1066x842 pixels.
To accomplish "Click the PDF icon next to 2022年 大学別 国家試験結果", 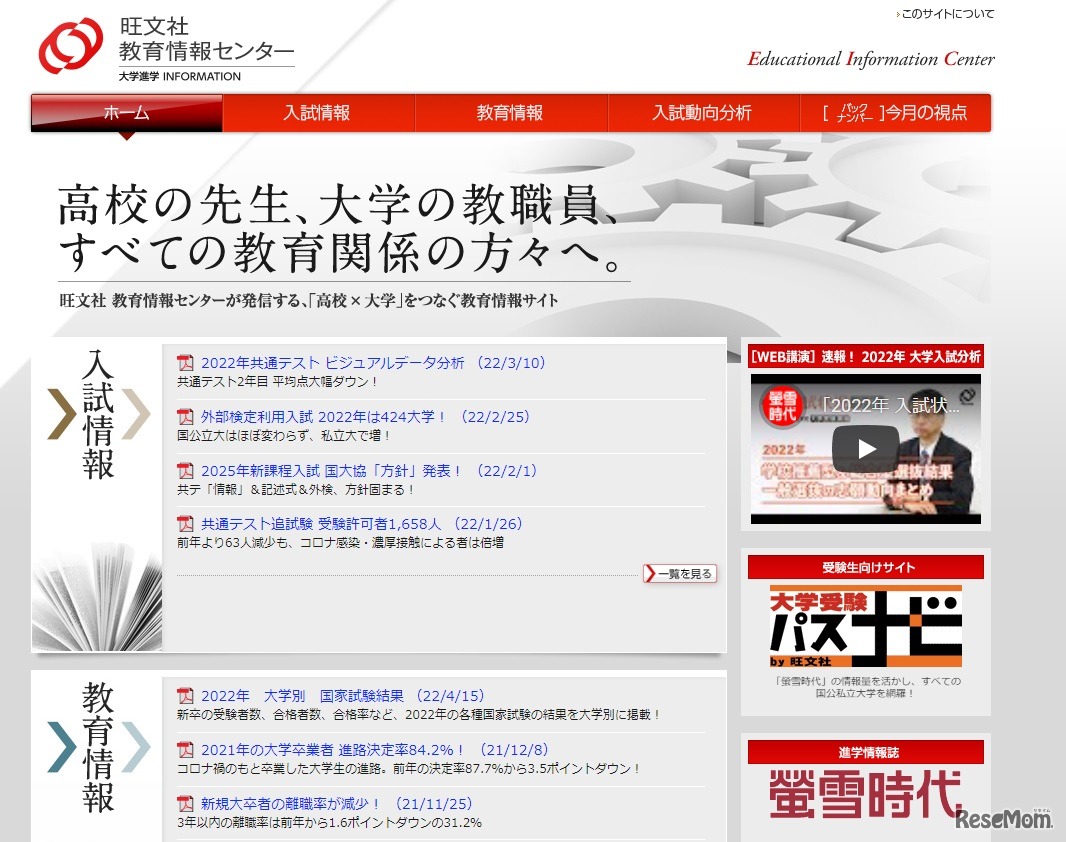I will tap(184, 695).
